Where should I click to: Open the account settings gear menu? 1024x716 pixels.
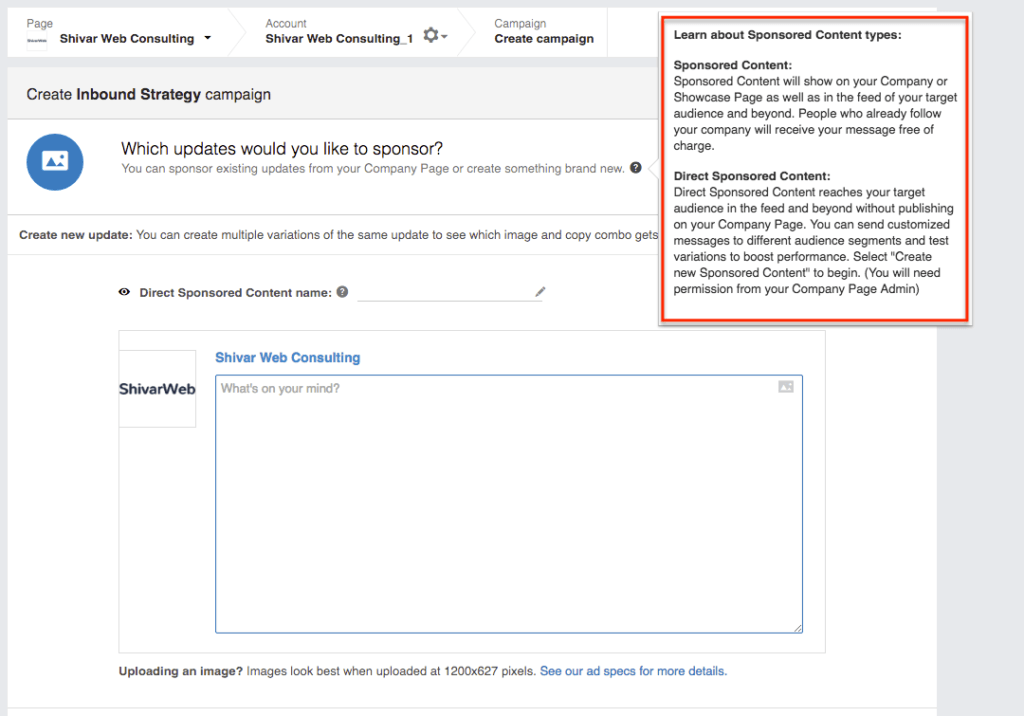[x=434, y=35]
